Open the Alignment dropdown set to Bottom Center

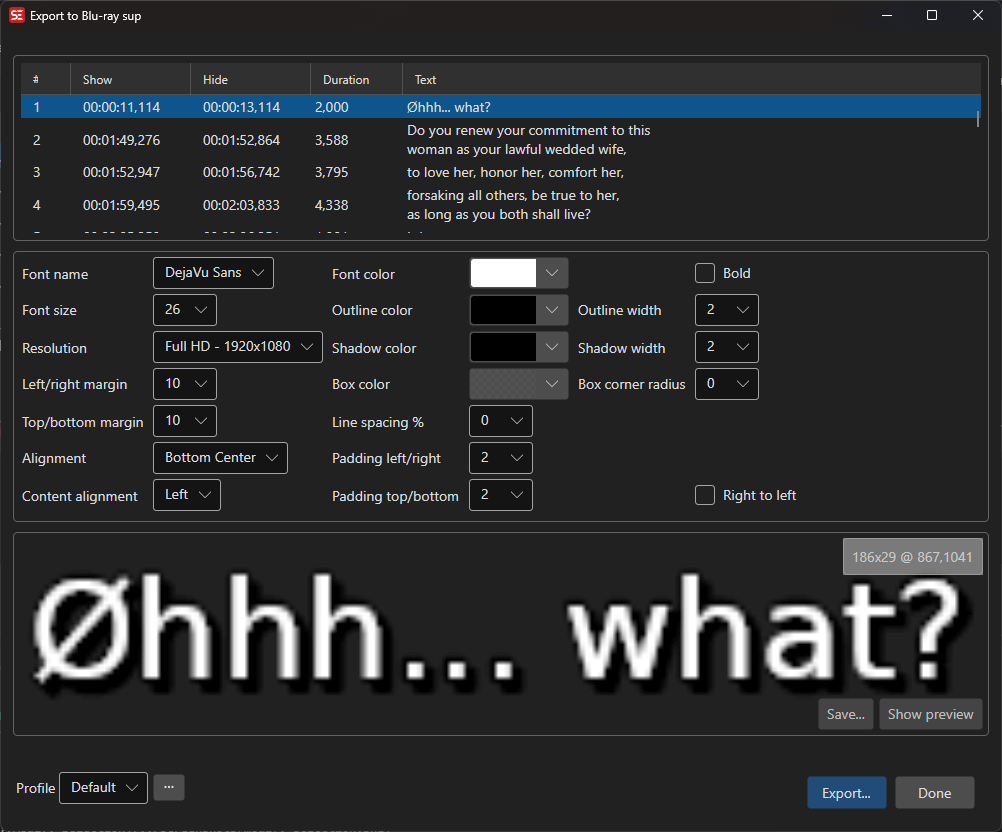coord(220,457)
